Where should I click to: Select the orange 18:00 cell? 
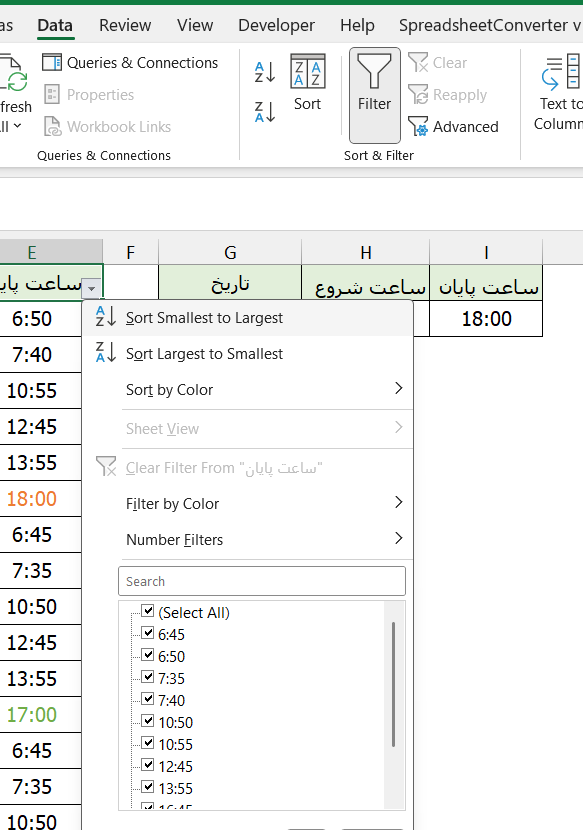coord(40,499)
